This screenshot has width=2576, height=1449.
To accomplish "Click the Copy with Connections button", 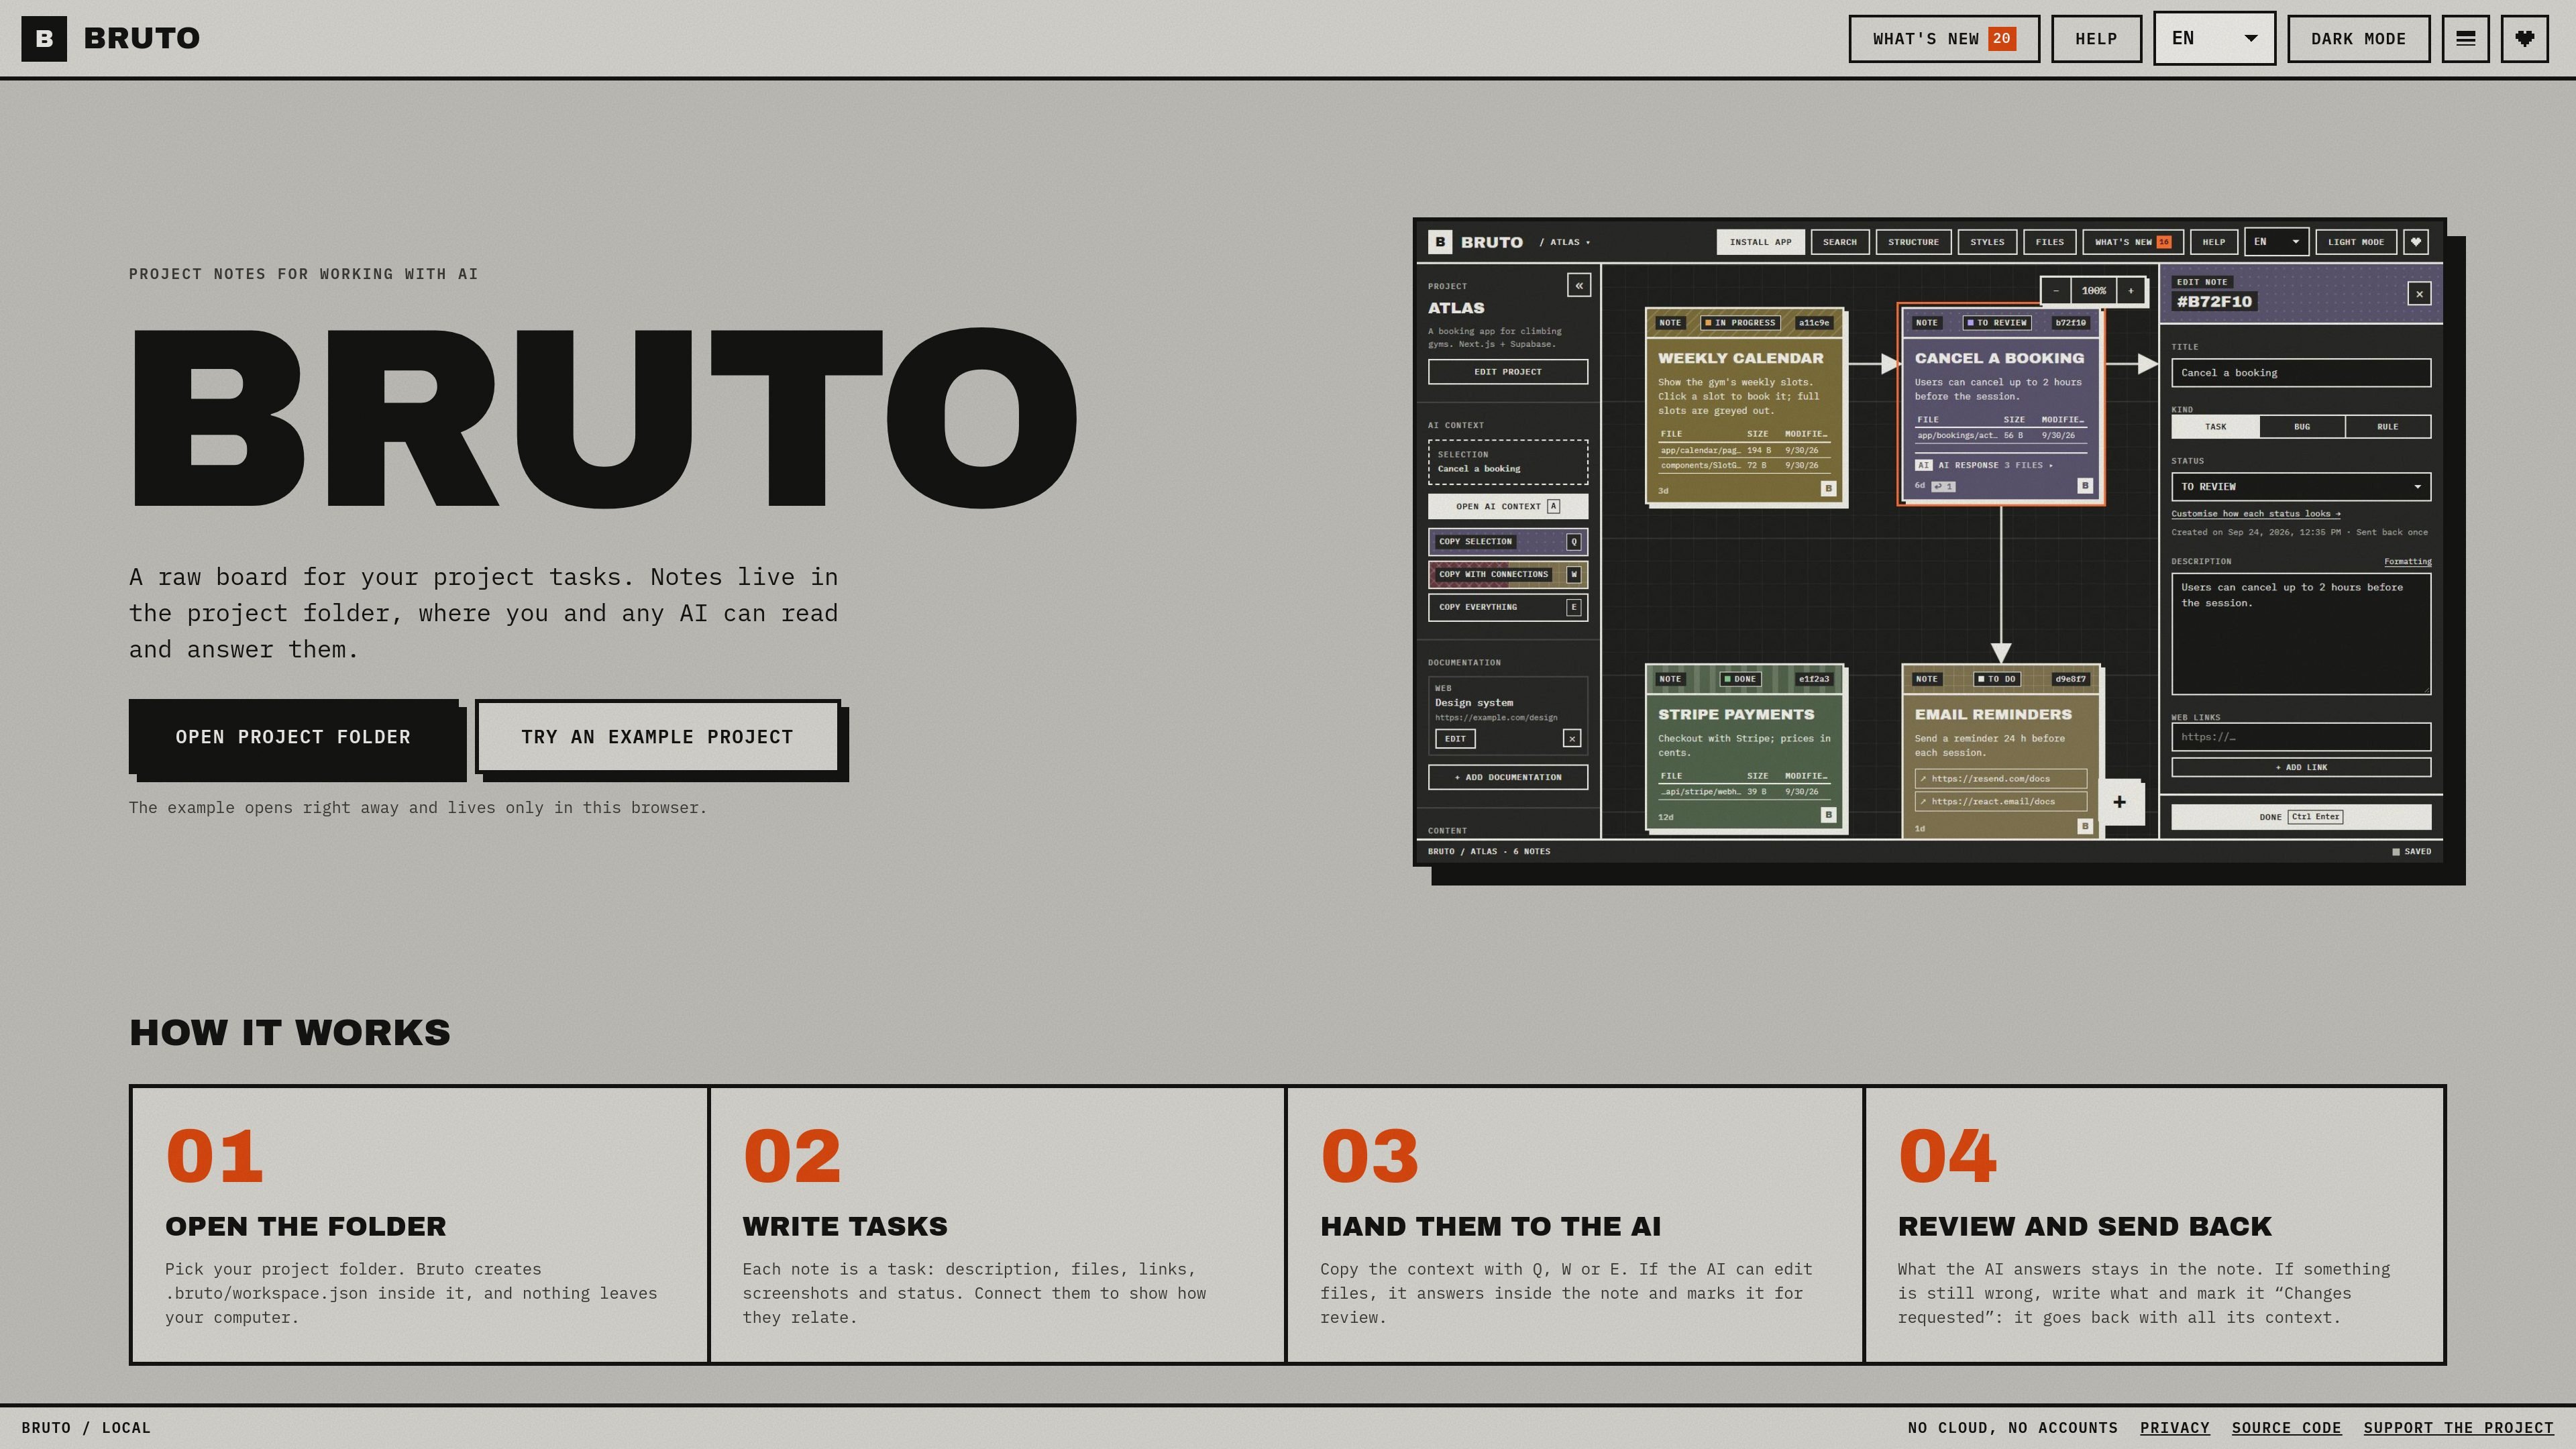I will [1507, 574].
